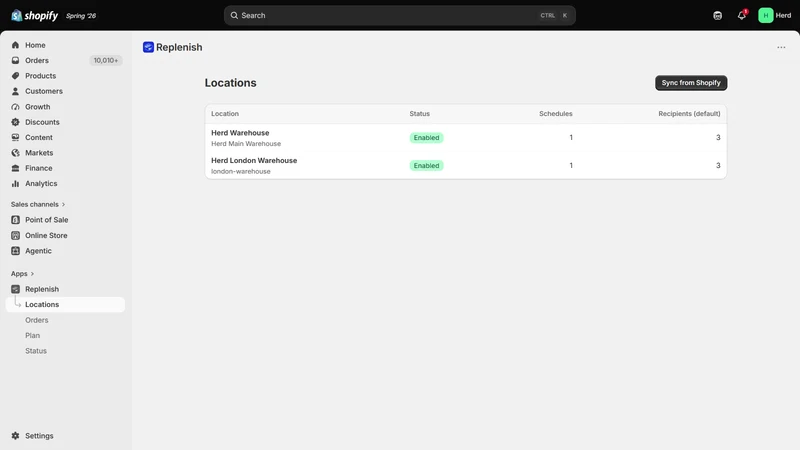Click the Settings gear icon

click(15, 436)
